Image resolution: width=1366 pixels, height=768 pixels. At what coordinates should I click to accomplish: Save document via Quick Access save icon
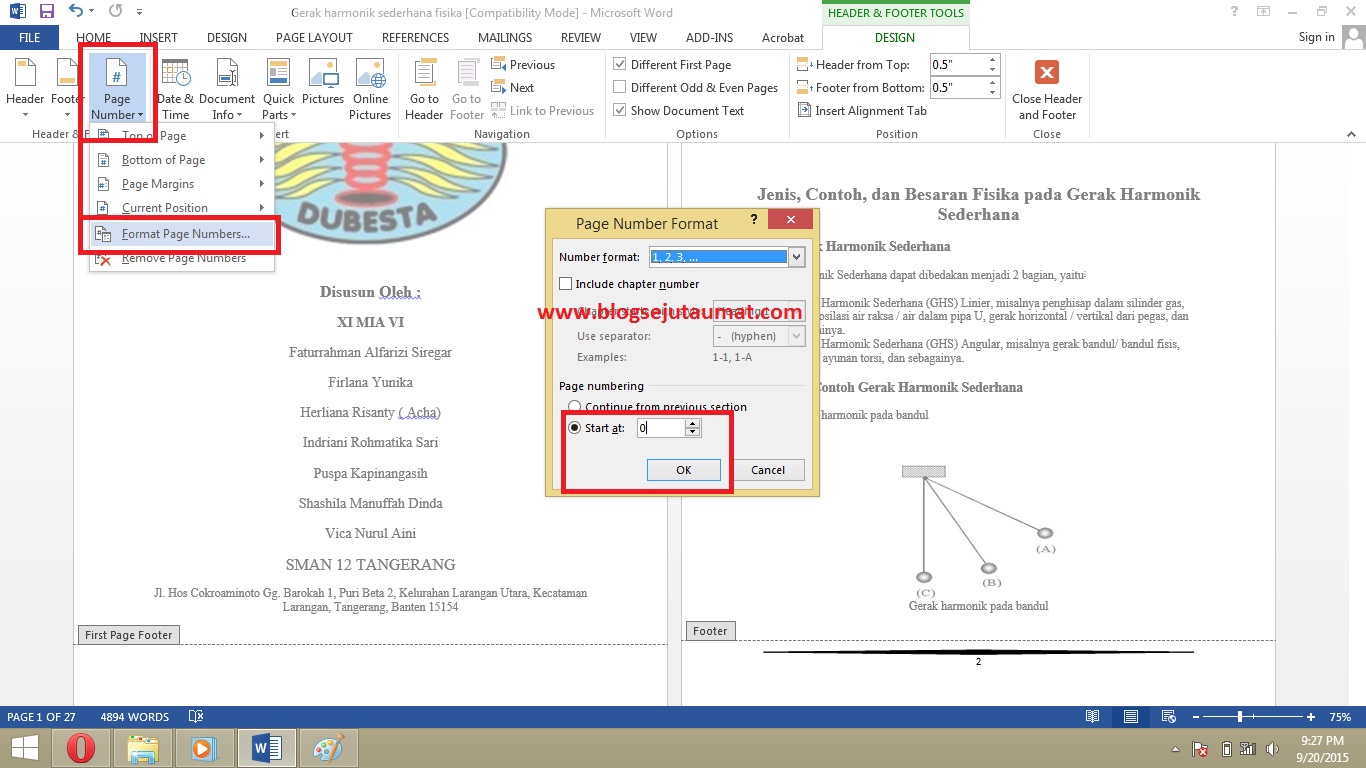tap(47, 12)
